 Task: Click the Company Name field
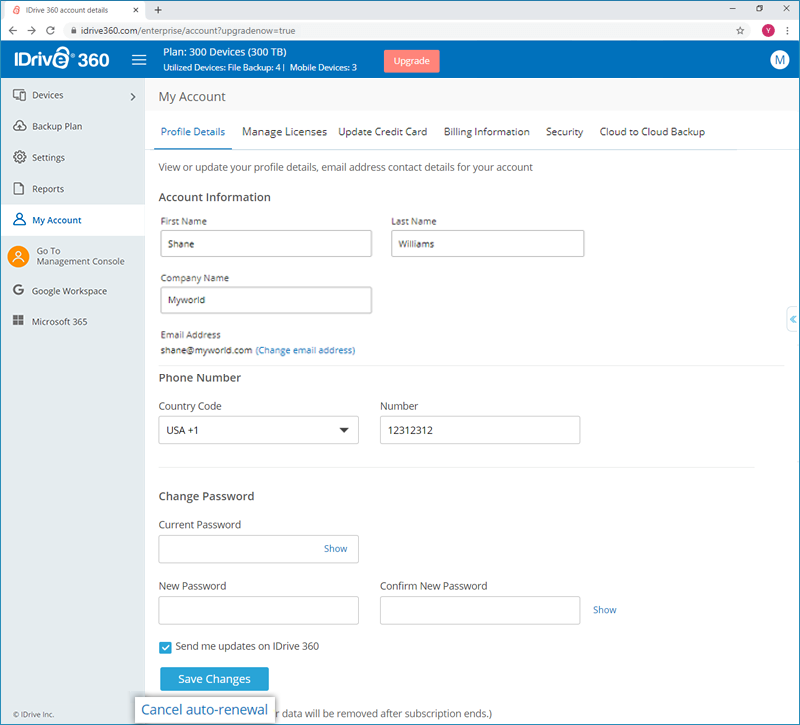coord(266,300)
